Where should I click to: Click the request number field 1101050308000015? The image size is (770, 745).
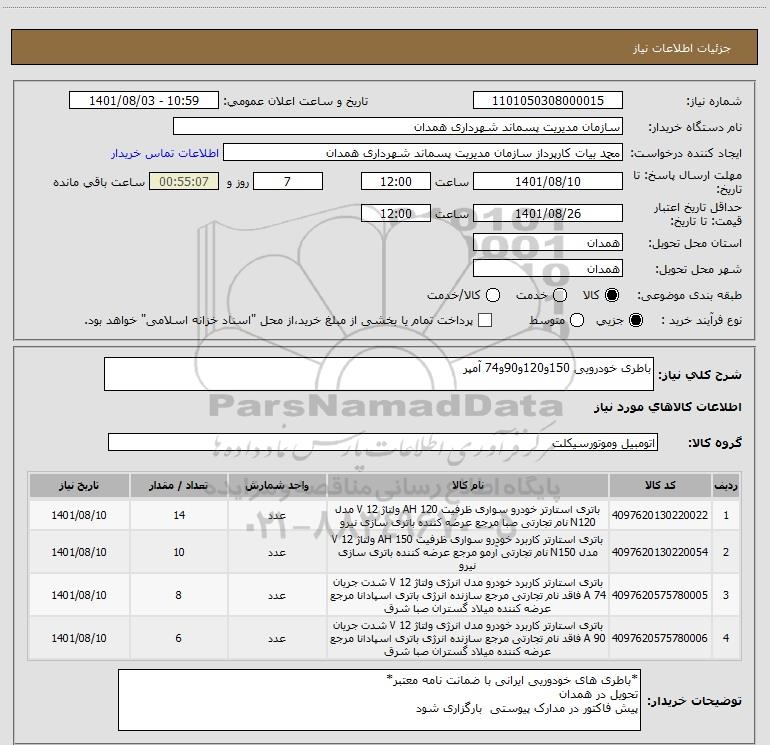click(548, 100)
